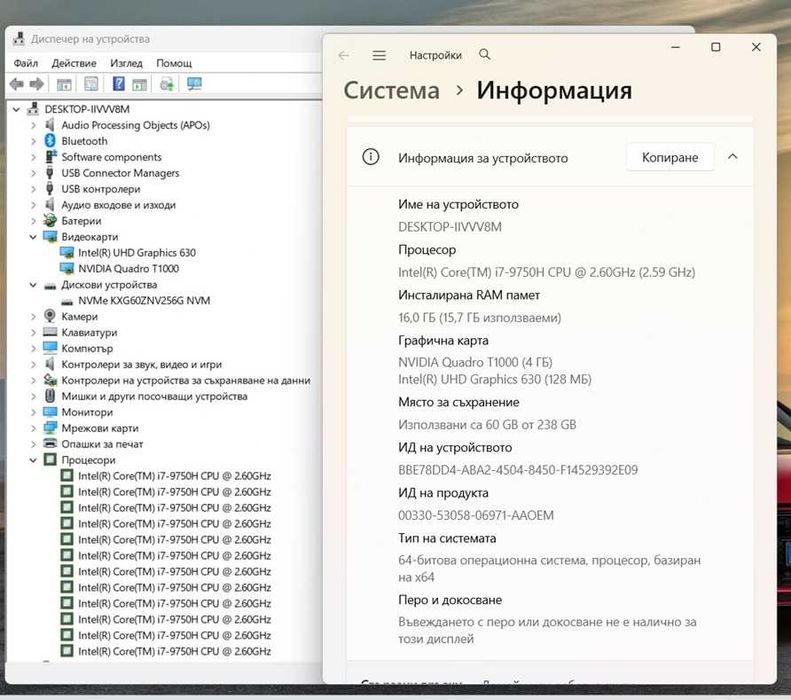Click the blue Help question mark toolbar icon
Screen dimensions: 791x700
[119, 83]
